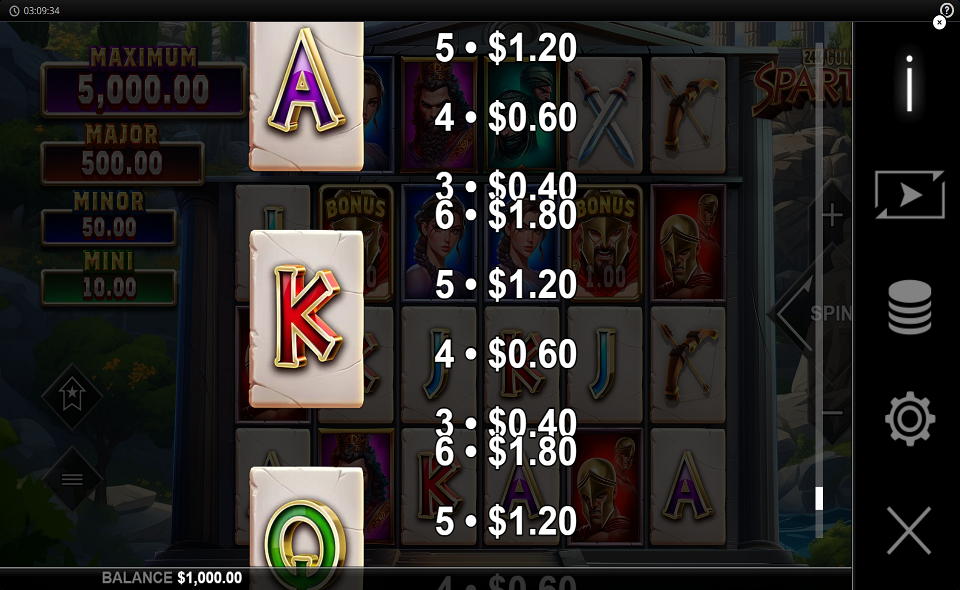Click the help question mark icon
Image resolution: width=960 pixels, height=590 pixels.
(x=947, y=9)
